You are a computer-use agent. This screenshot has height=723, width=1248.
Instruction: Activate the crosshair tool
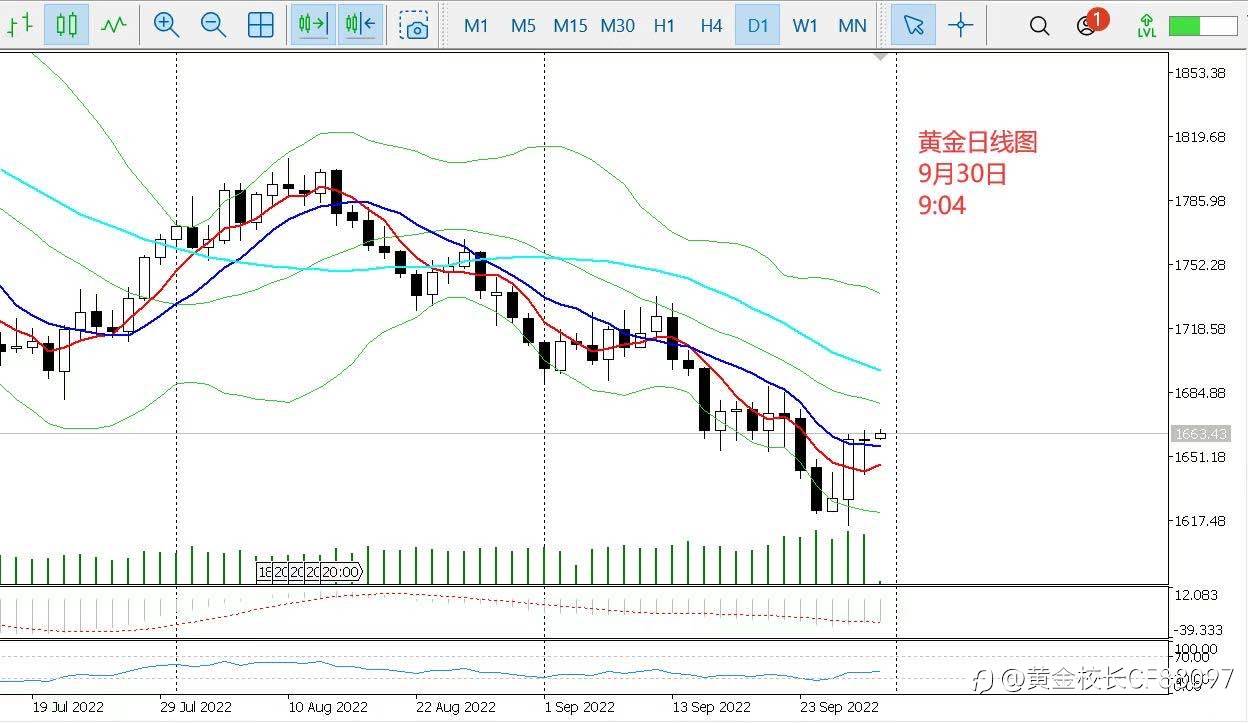pyautogui.click(x=960, y=25)
